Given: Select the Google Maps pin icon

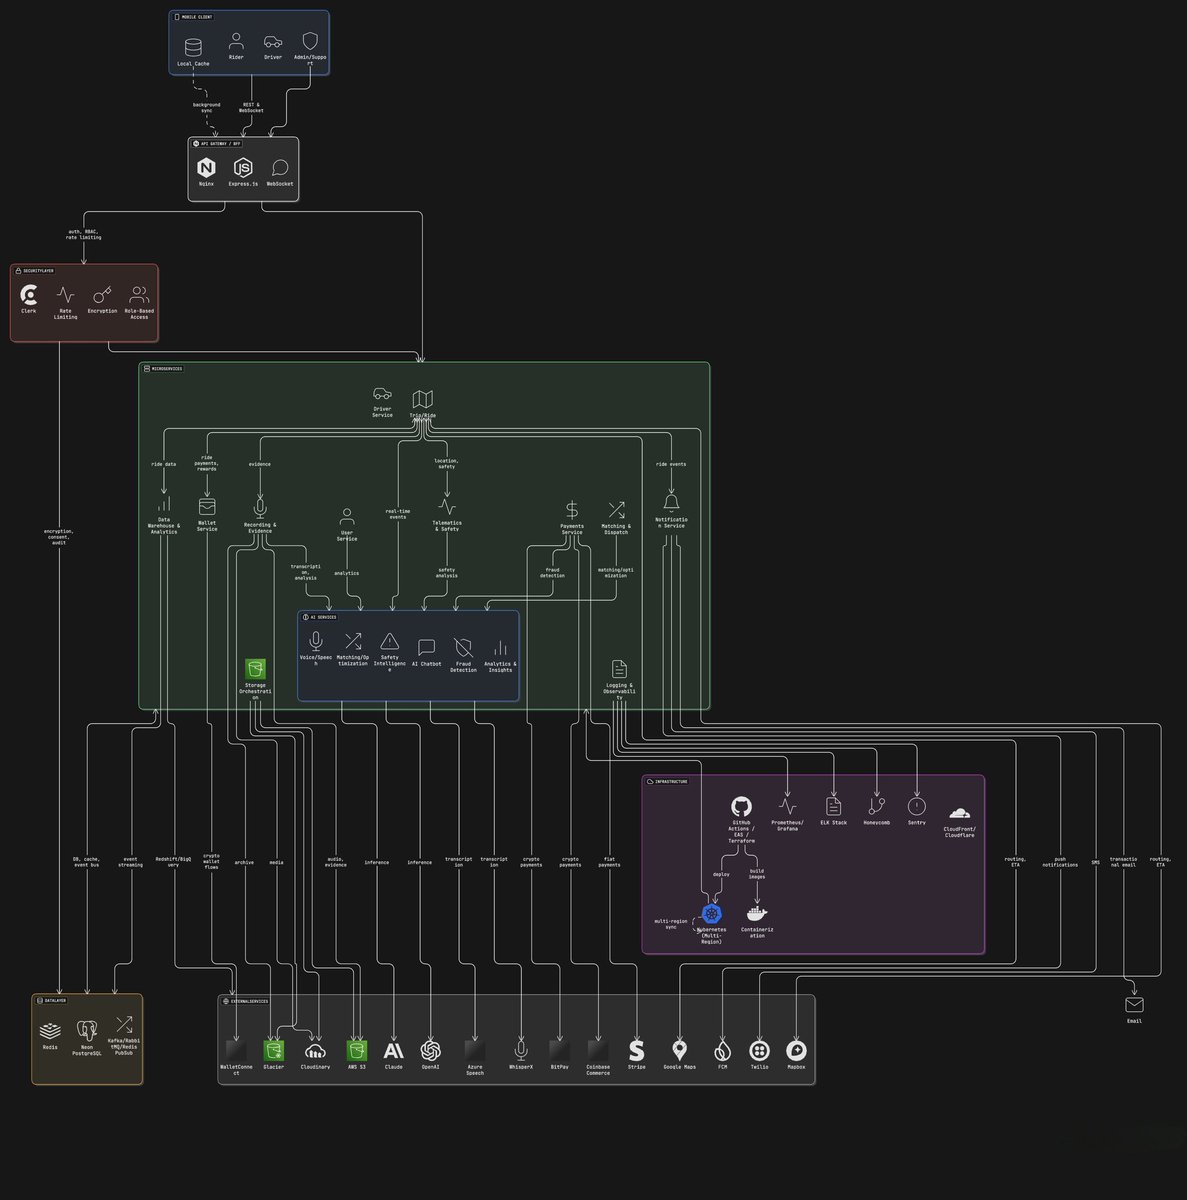Looking at the screenshot, I should tap(680, 1050).
